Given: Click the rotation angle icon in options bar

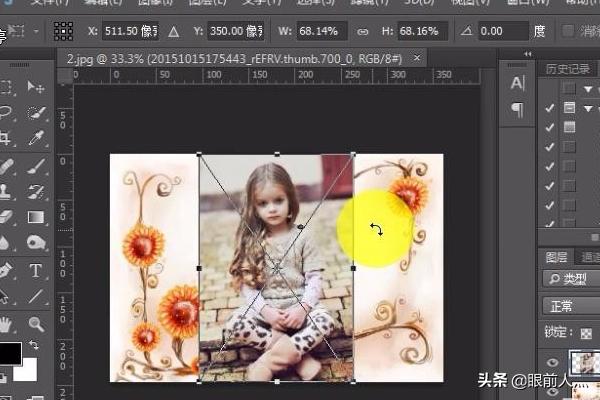Looking at the screenshot, I should tap(466, 31).
